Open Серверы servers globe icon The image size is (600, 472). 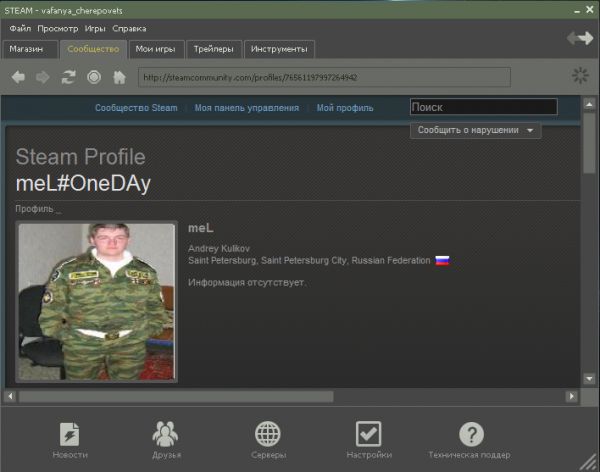pos(268,434)
